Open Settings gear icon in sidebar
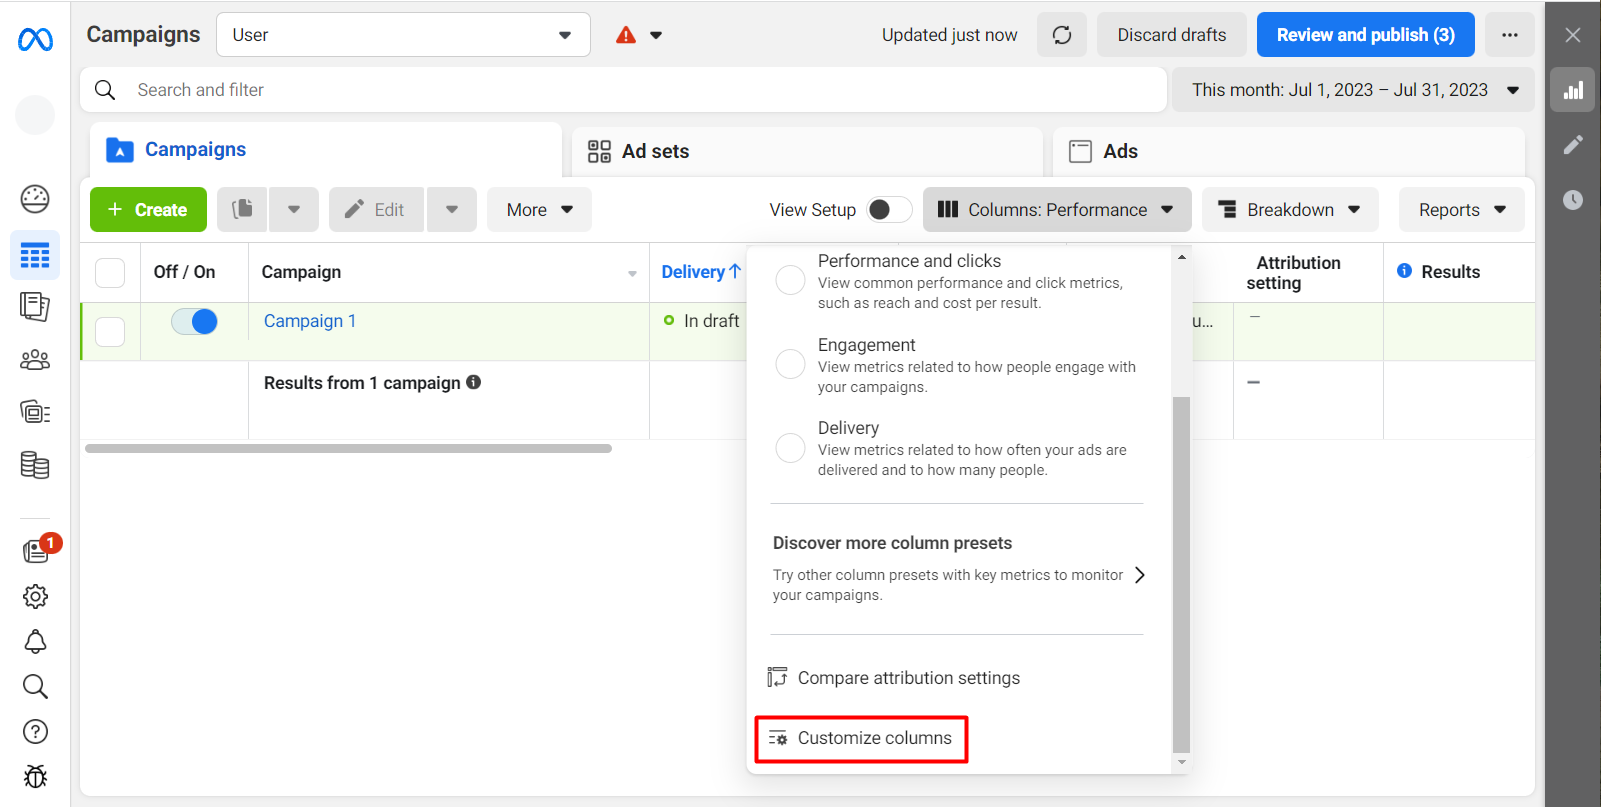 35,597
